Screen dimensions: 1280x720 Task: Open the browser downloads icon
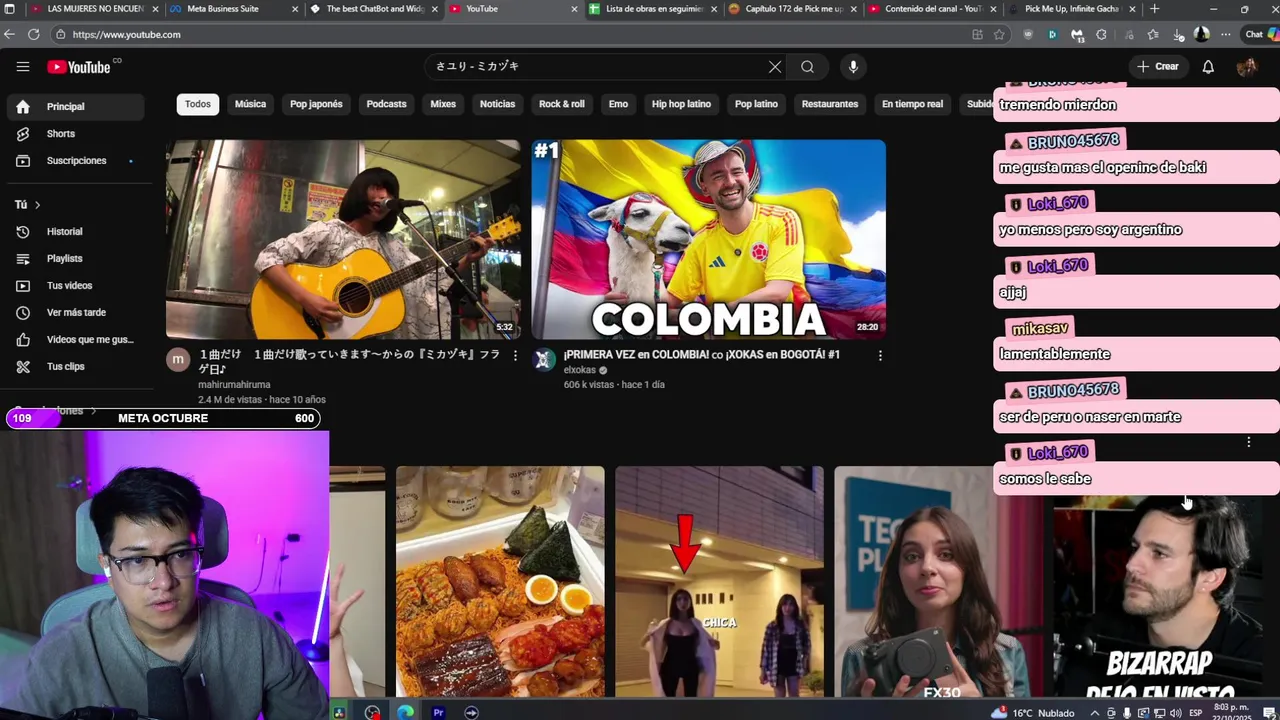1178,34
